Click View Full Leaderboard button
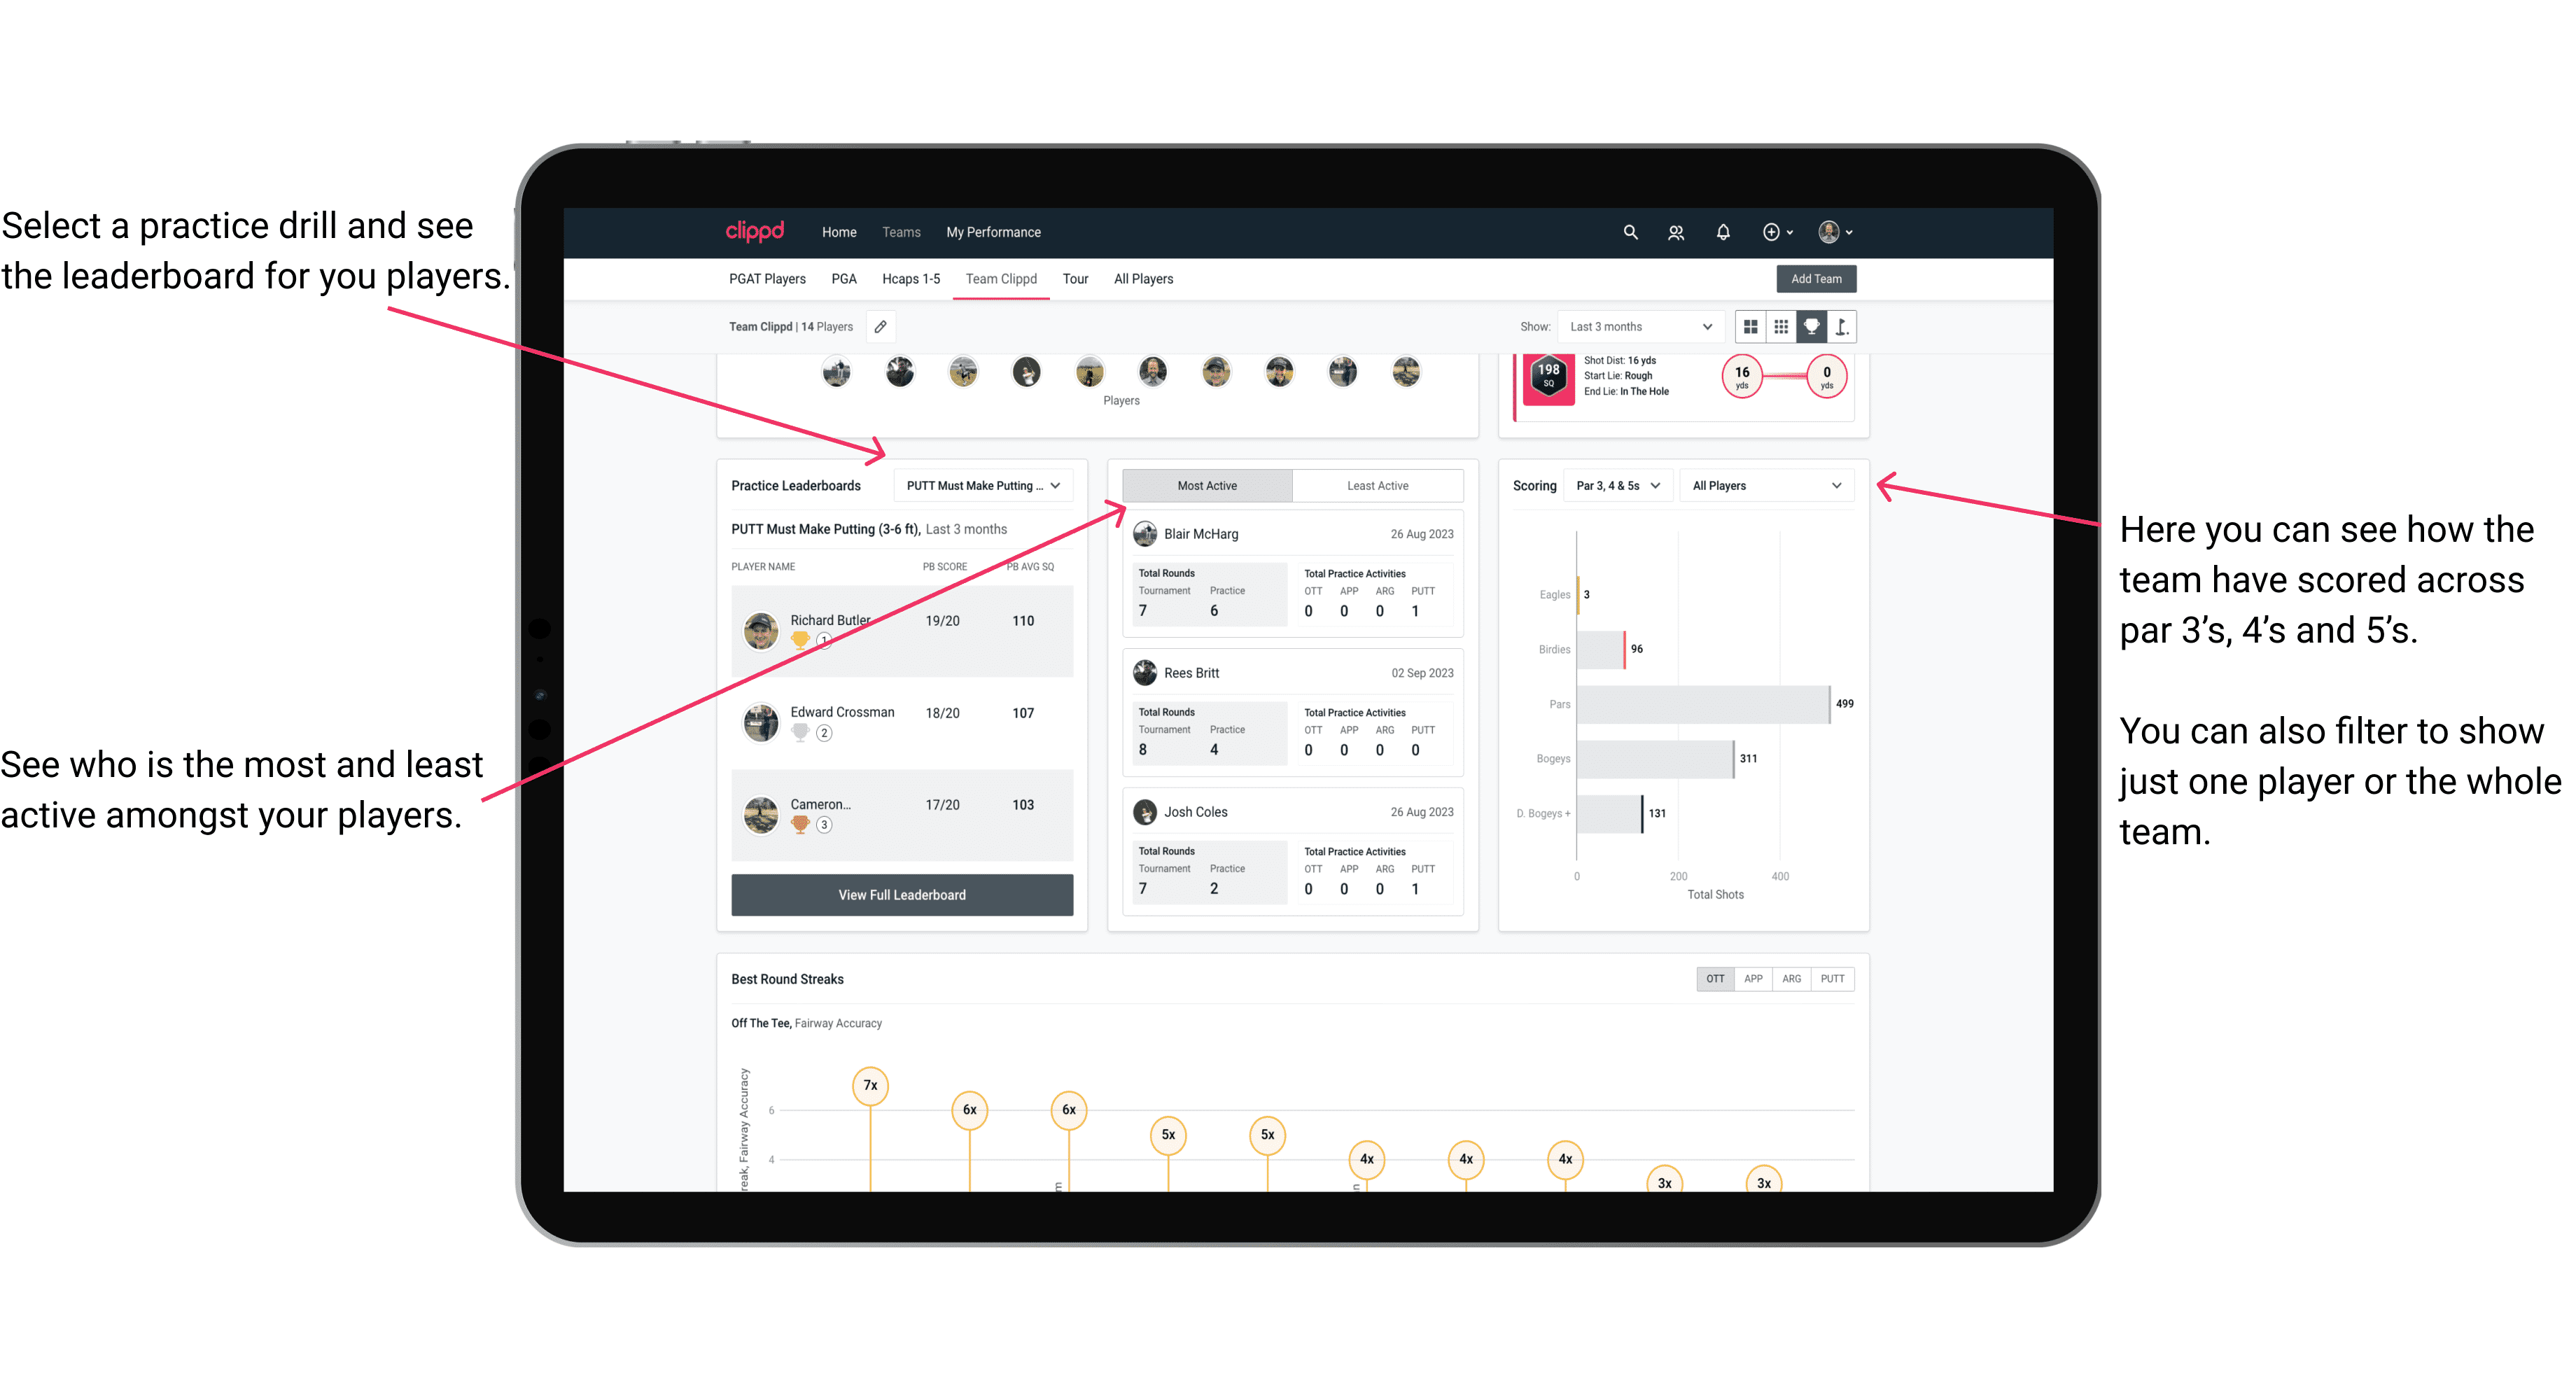Screen dimensions: 2576x1386 tap(901, 895)
